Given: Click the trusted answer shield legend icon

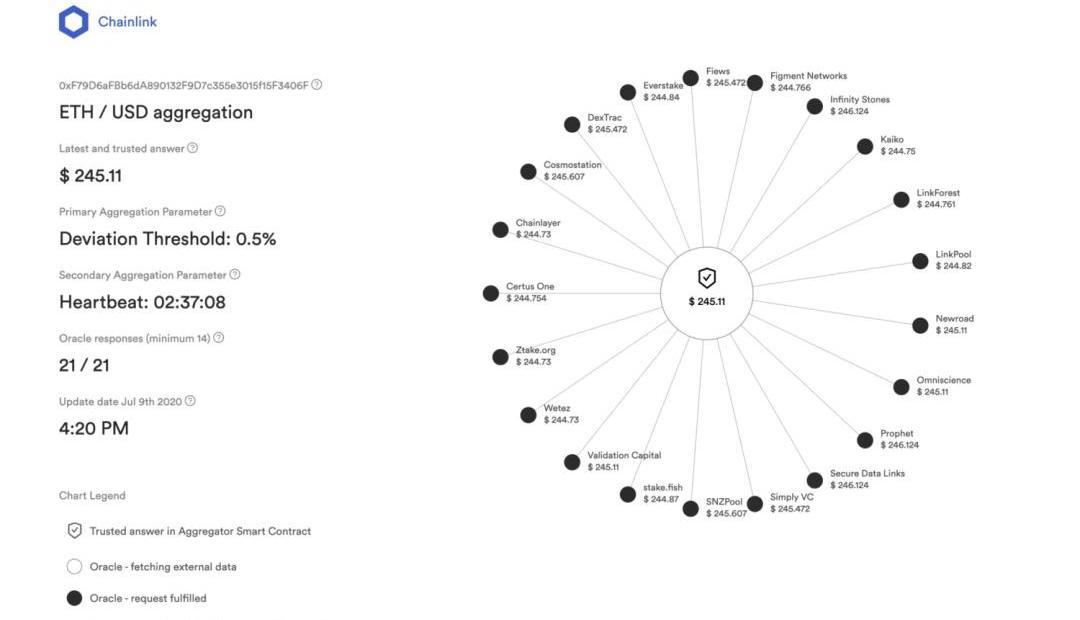Looking at the screenshot, I should (x=74, y=531).
